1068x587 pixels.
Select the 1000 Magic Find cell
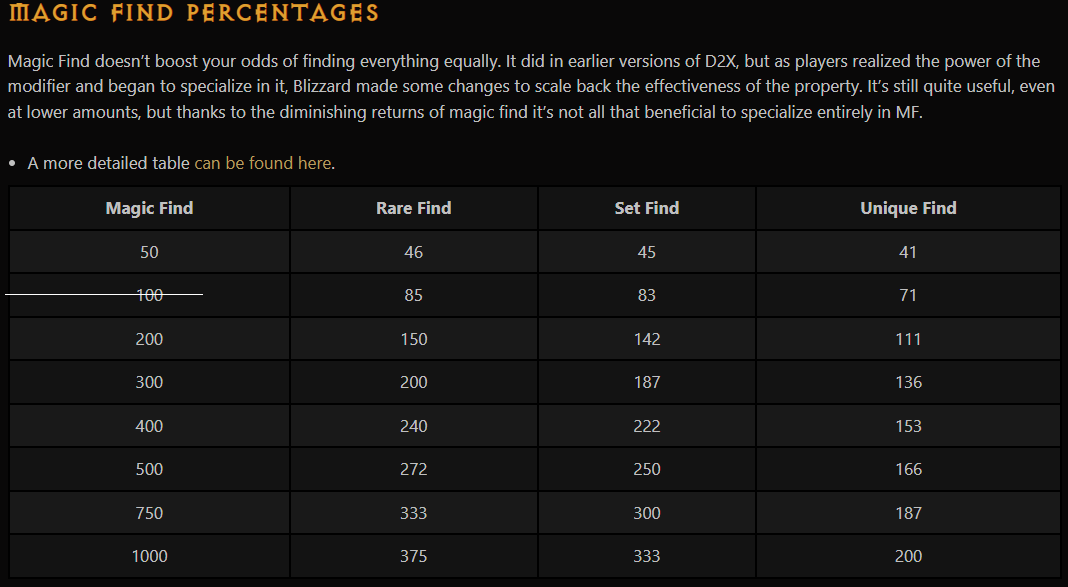149,556
